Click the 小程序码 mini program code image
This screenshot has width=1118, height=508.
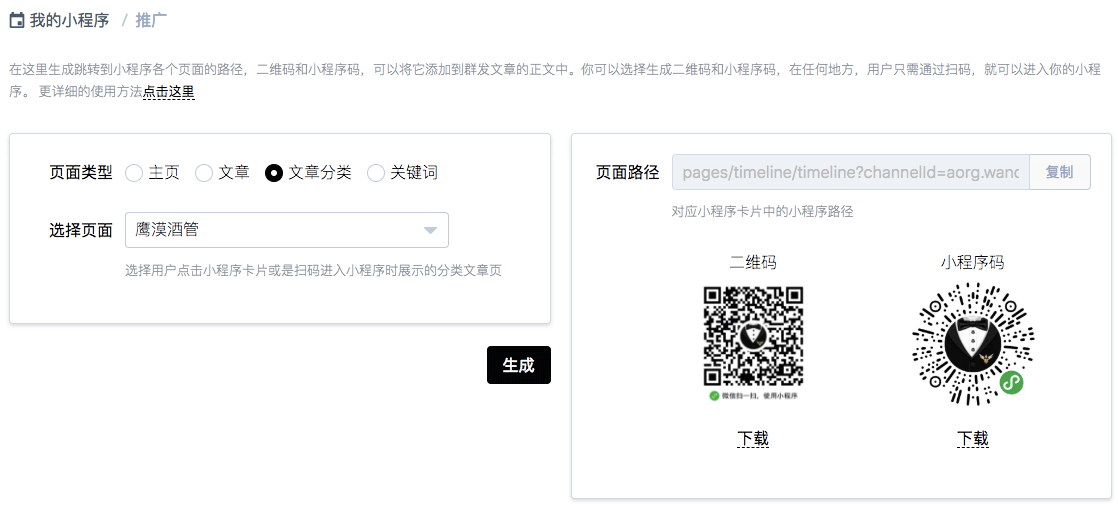pos(973,344)
